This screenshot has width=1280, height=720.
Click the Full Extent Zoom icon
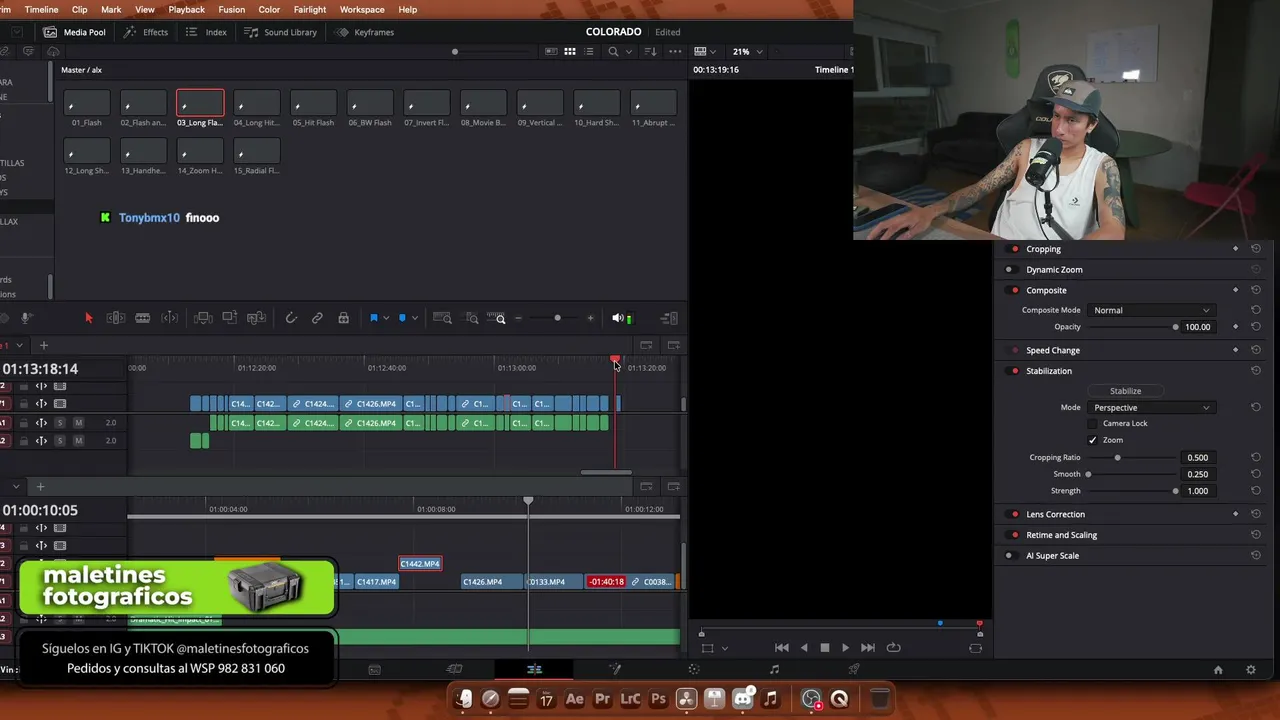pos(444,318)
